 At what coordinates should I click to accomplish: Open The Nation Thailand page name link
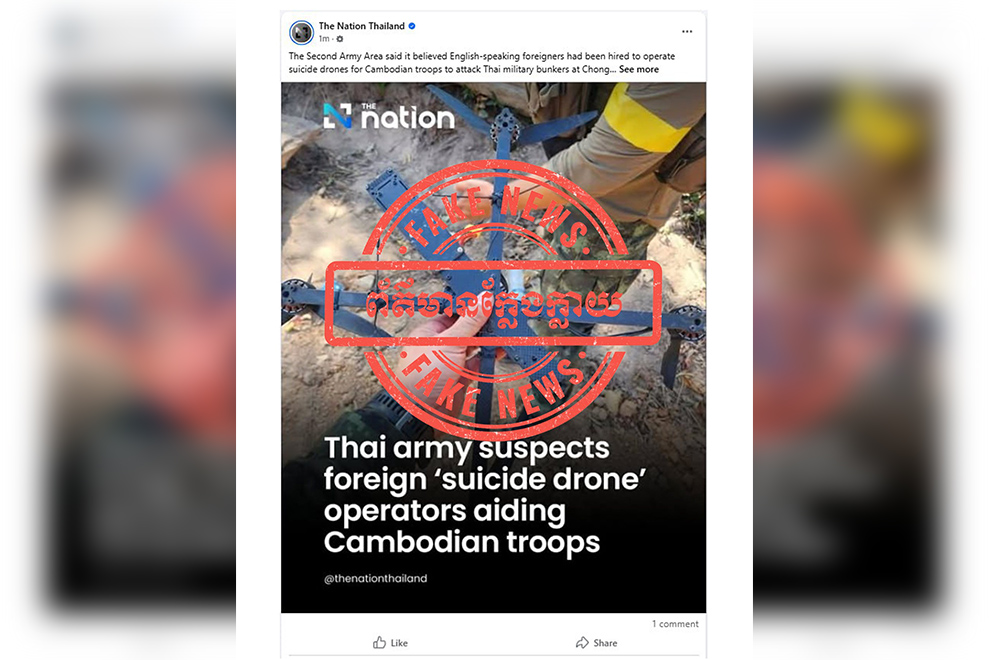(361, 26)
